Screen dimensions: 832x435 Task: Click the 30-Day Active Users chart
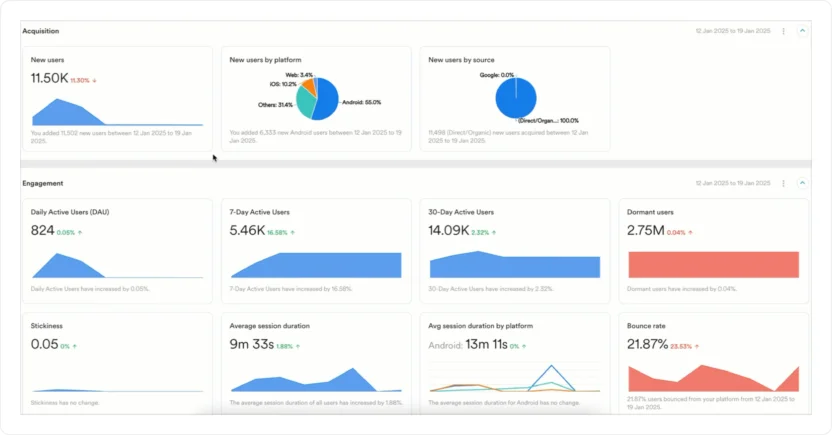(515, 264)
